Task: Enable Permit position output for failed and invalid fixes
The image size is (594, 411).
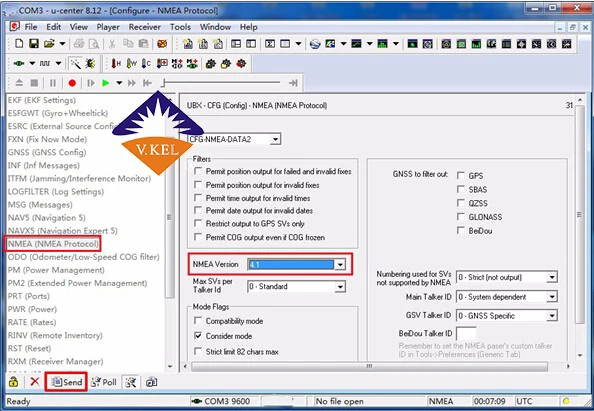Action: pyautogui.click(x=198, y=171)
